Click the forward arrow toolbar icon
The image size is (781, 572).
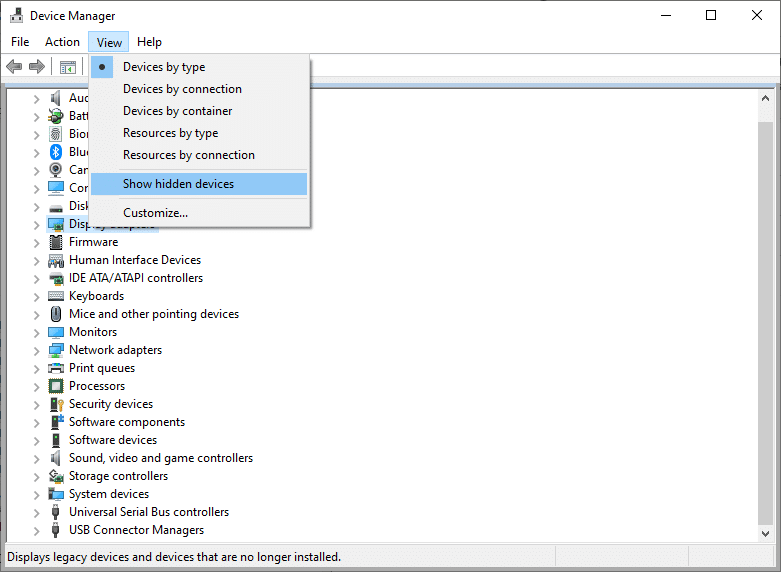click(x=37, y=67)
